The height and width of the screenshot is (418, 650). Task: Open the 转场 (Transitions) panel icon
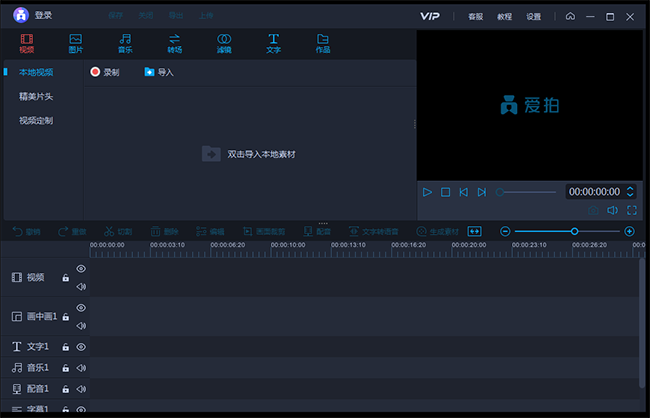[175, 42]
